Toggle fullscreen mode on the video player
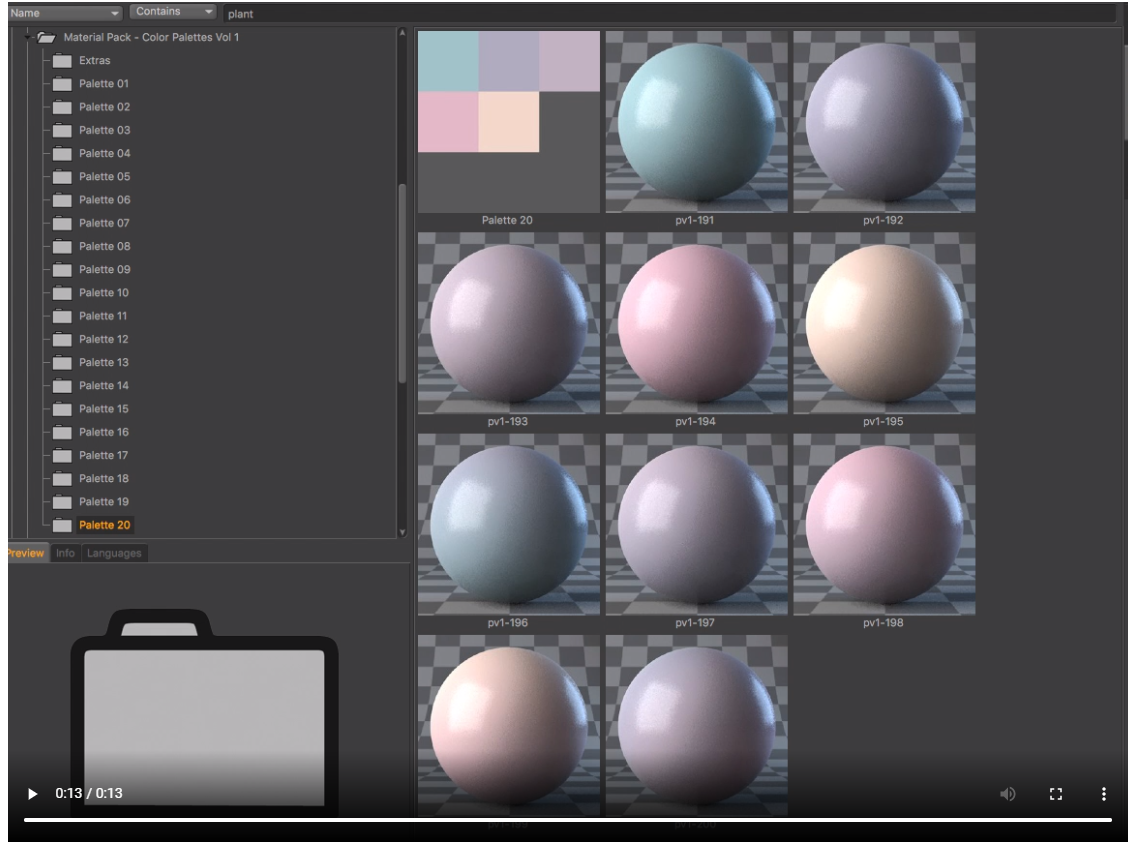 pos(1056,794)
